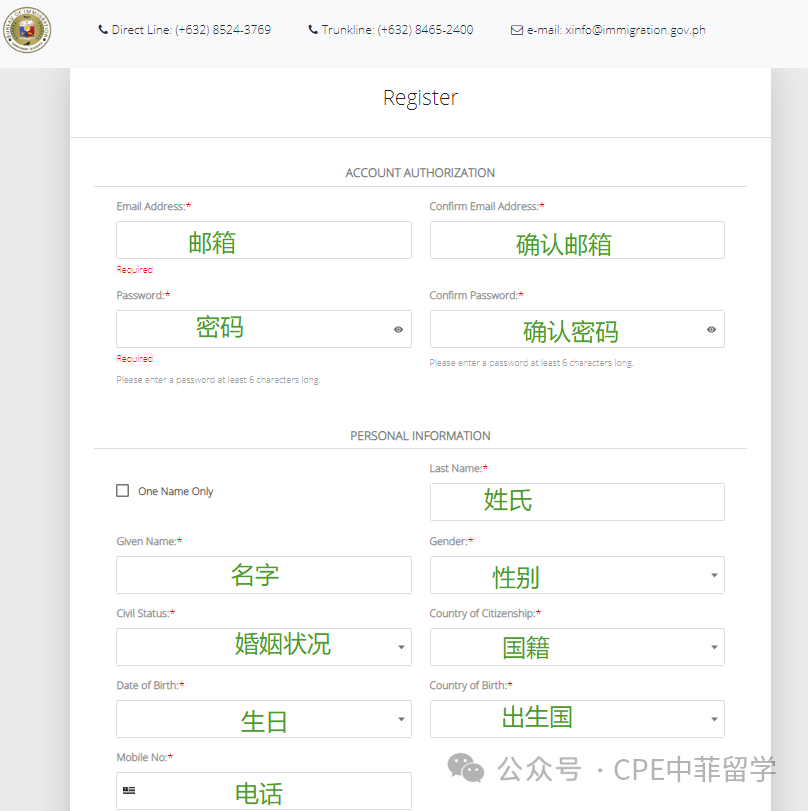Image resolution: width=808 pixels, height=811 pixels.
Task: Click the flag icon in Mobile No field
Action: [129, 791]
